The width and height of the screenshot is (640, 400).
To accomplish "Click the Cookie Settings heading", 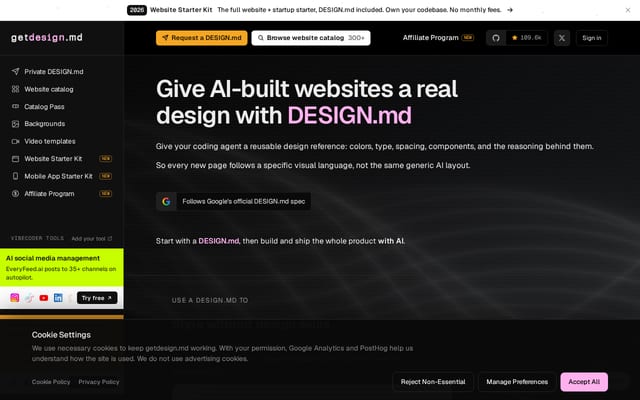I will (61, 335).
